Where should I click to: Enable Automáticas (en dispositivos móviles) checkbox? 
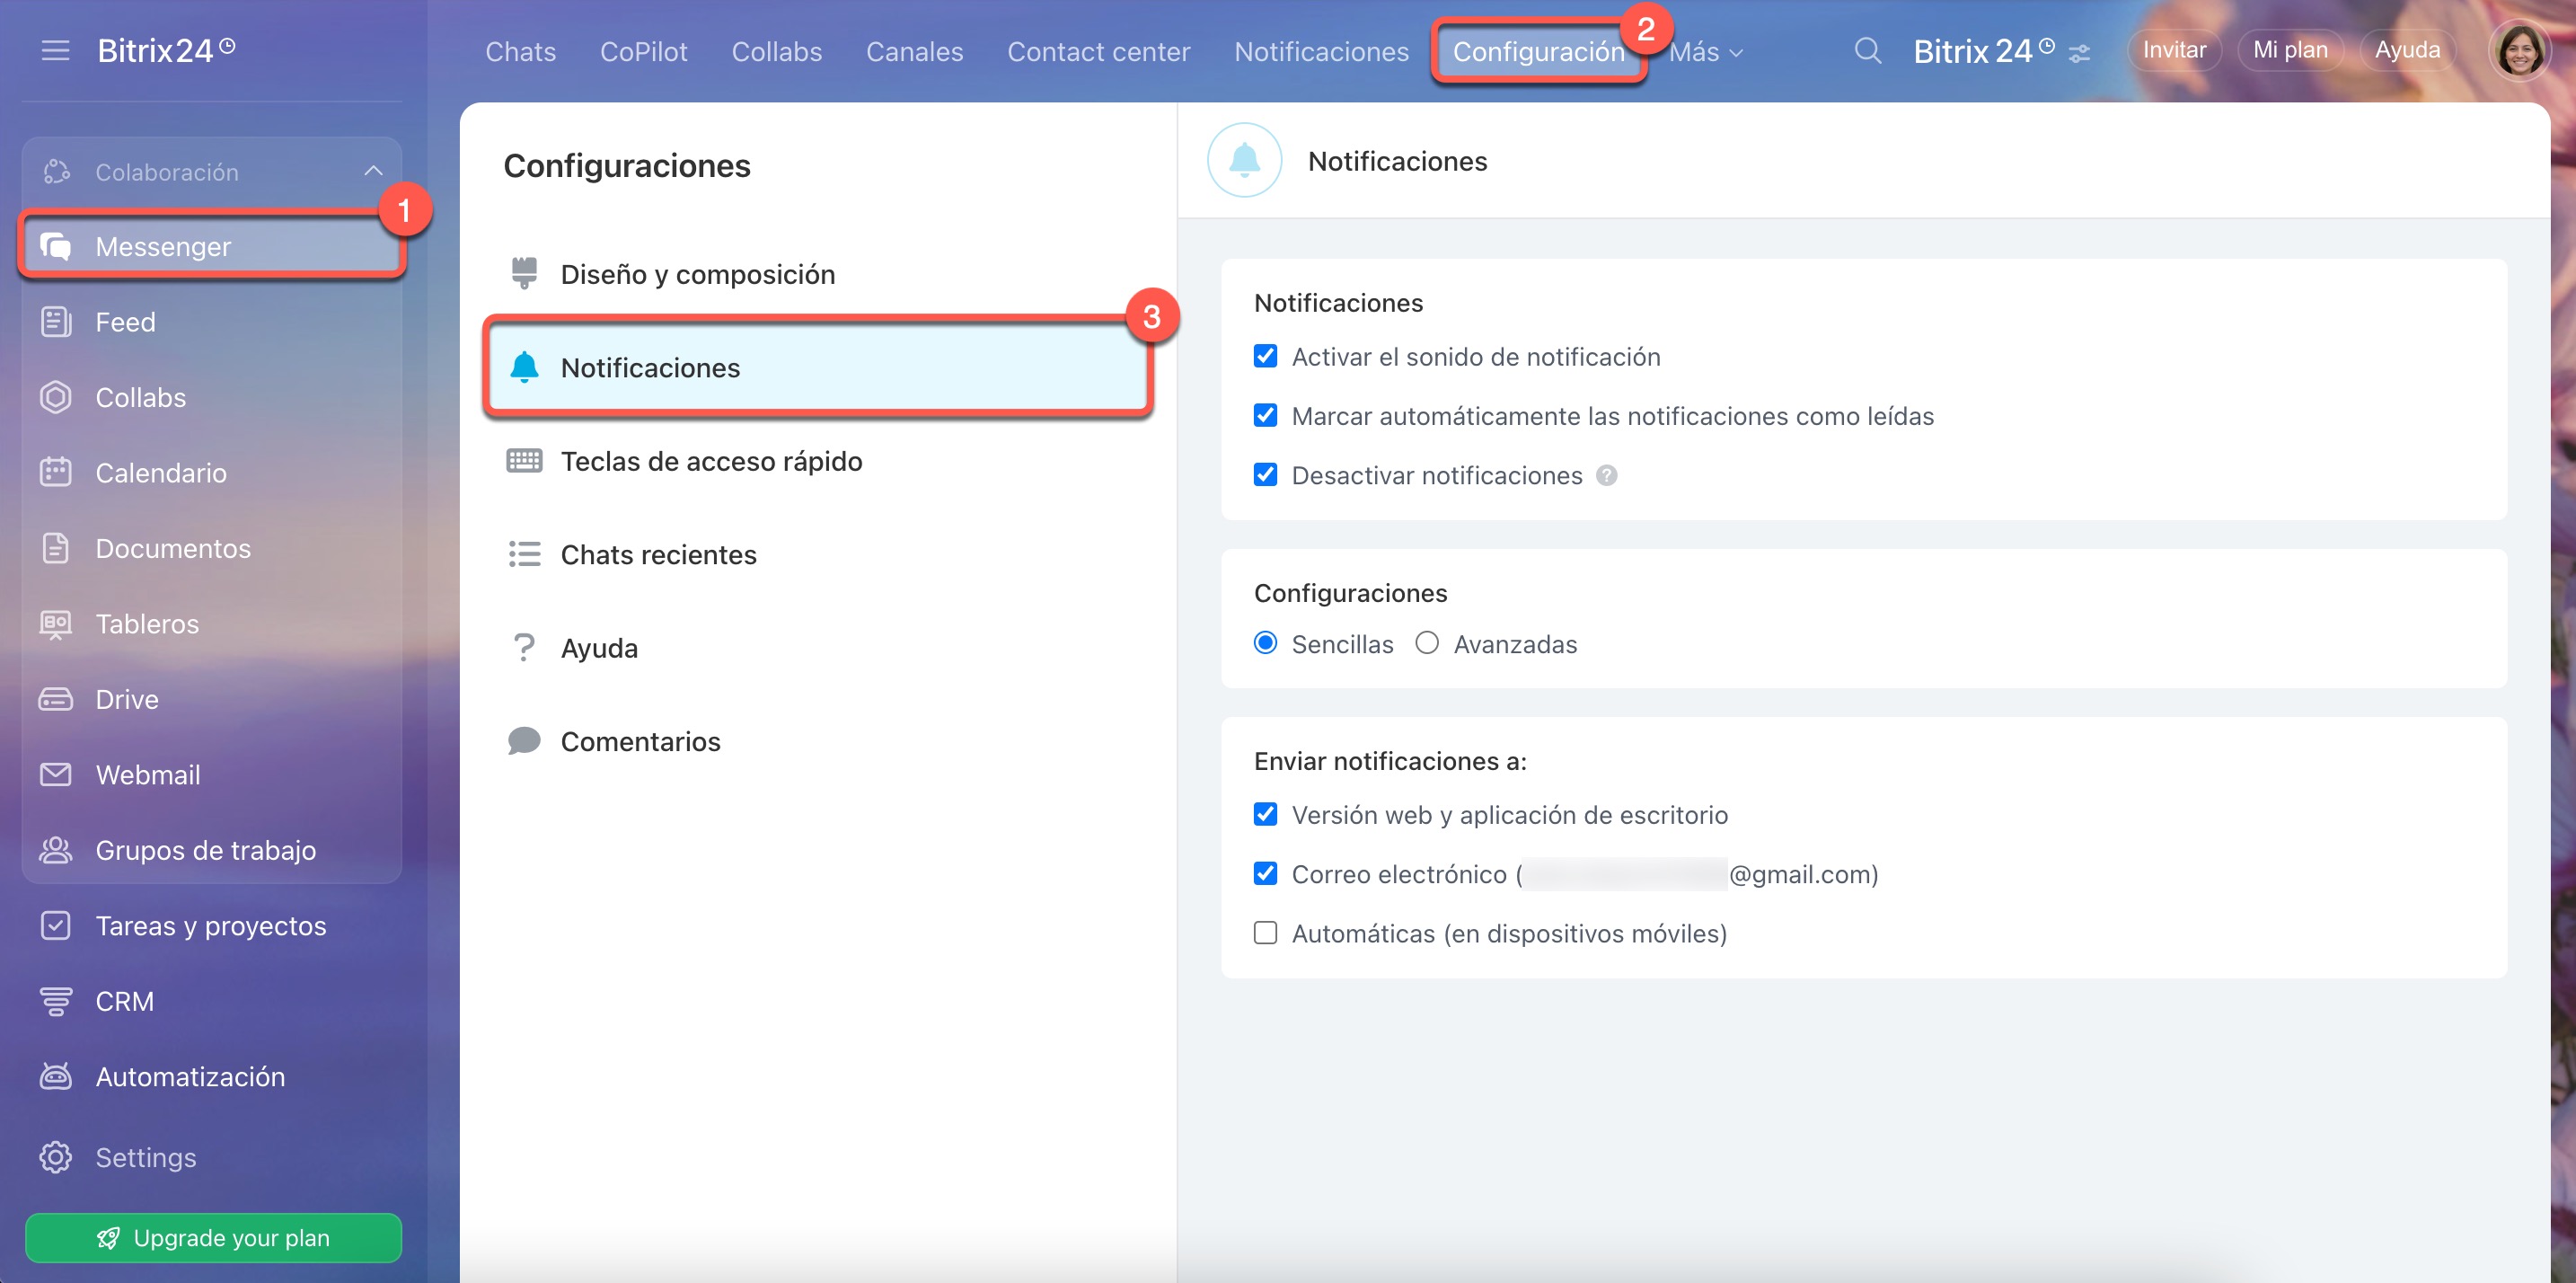coord(1266,933)
